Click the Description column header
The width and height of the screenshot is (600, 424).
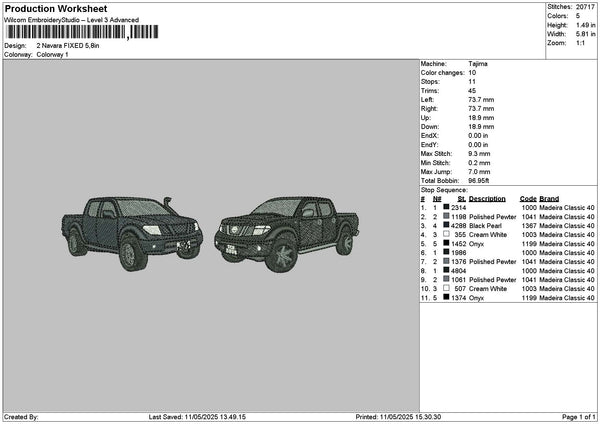(487, 199)
